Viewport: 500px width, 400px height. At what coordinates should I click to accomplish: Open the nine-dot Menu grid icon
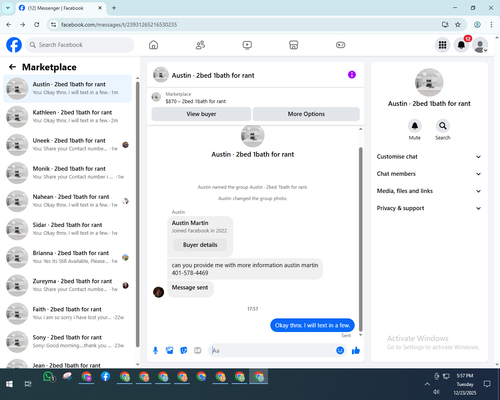(x=442, y=45)
